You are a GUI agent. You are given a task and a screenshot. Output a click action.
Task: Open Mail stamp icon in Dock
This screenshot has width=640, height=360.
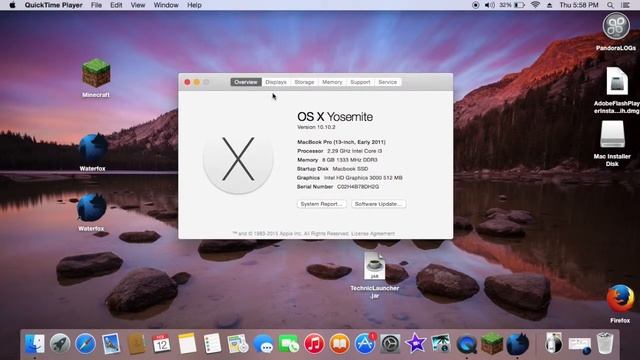click(x=111, y=344)
